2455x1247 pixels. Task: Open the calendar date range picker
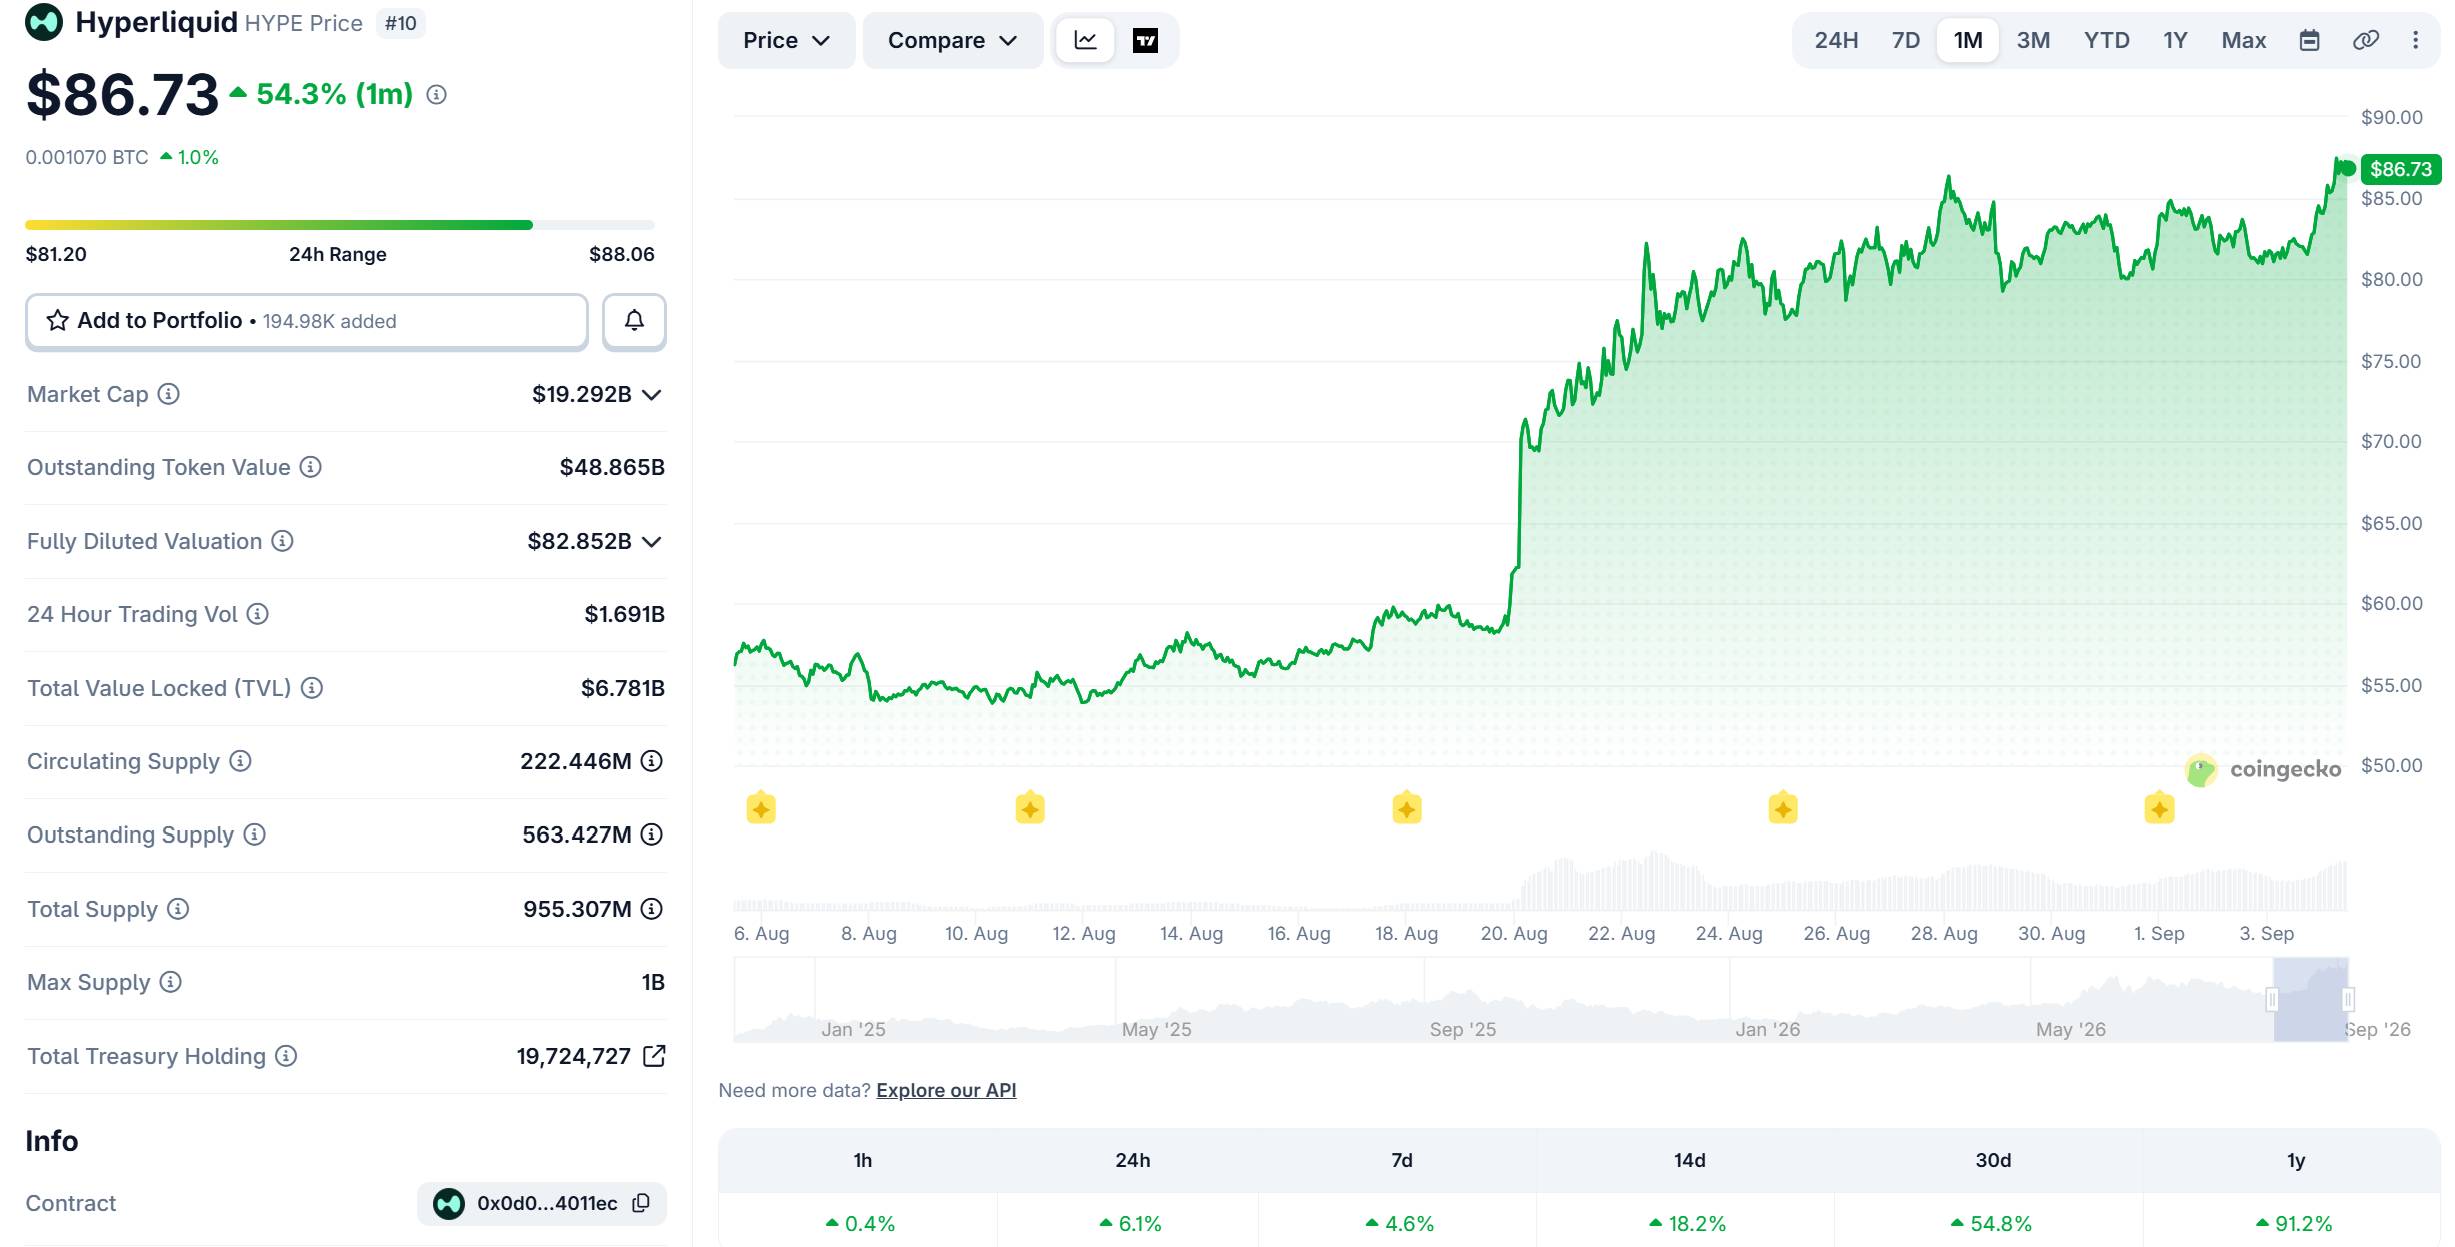click(2309, 40)
